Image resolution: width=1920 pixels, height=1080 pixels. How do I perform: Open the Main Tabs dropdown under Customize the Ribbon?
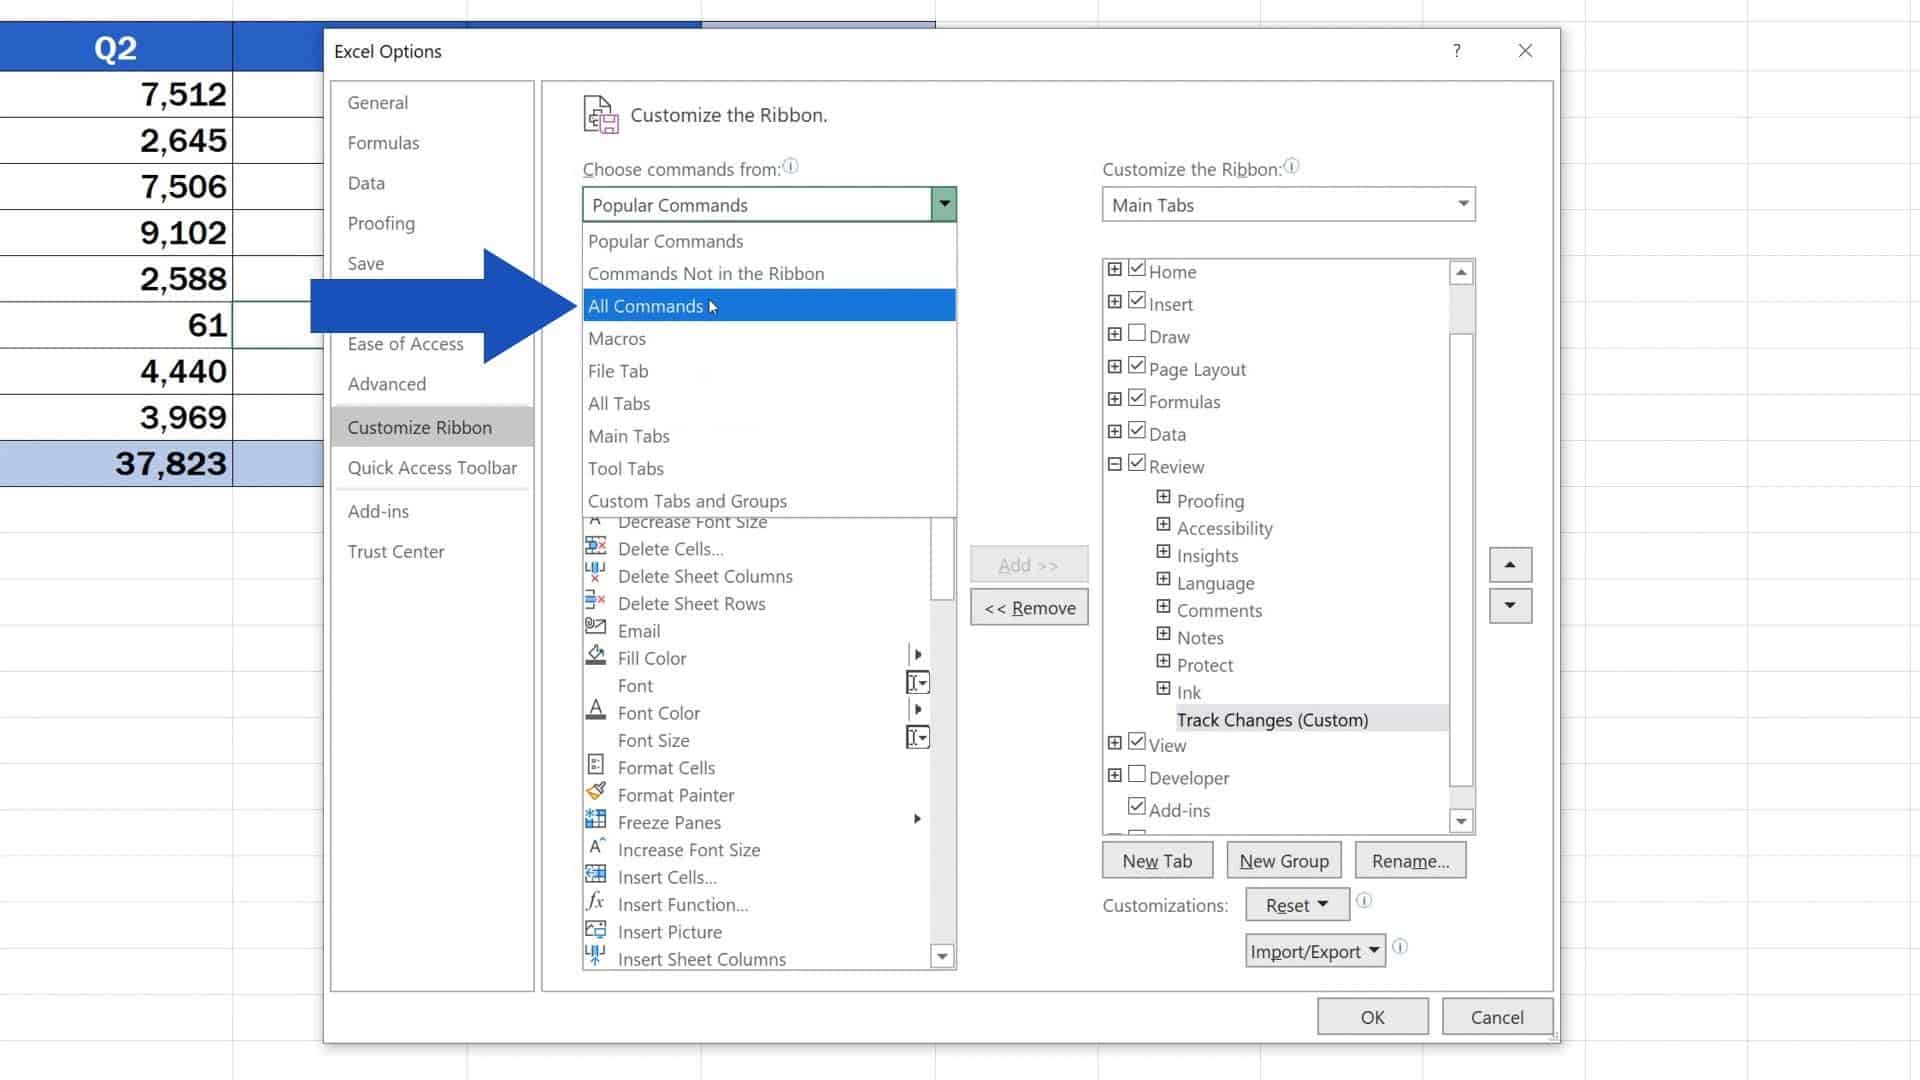(x=1463, y=204)
